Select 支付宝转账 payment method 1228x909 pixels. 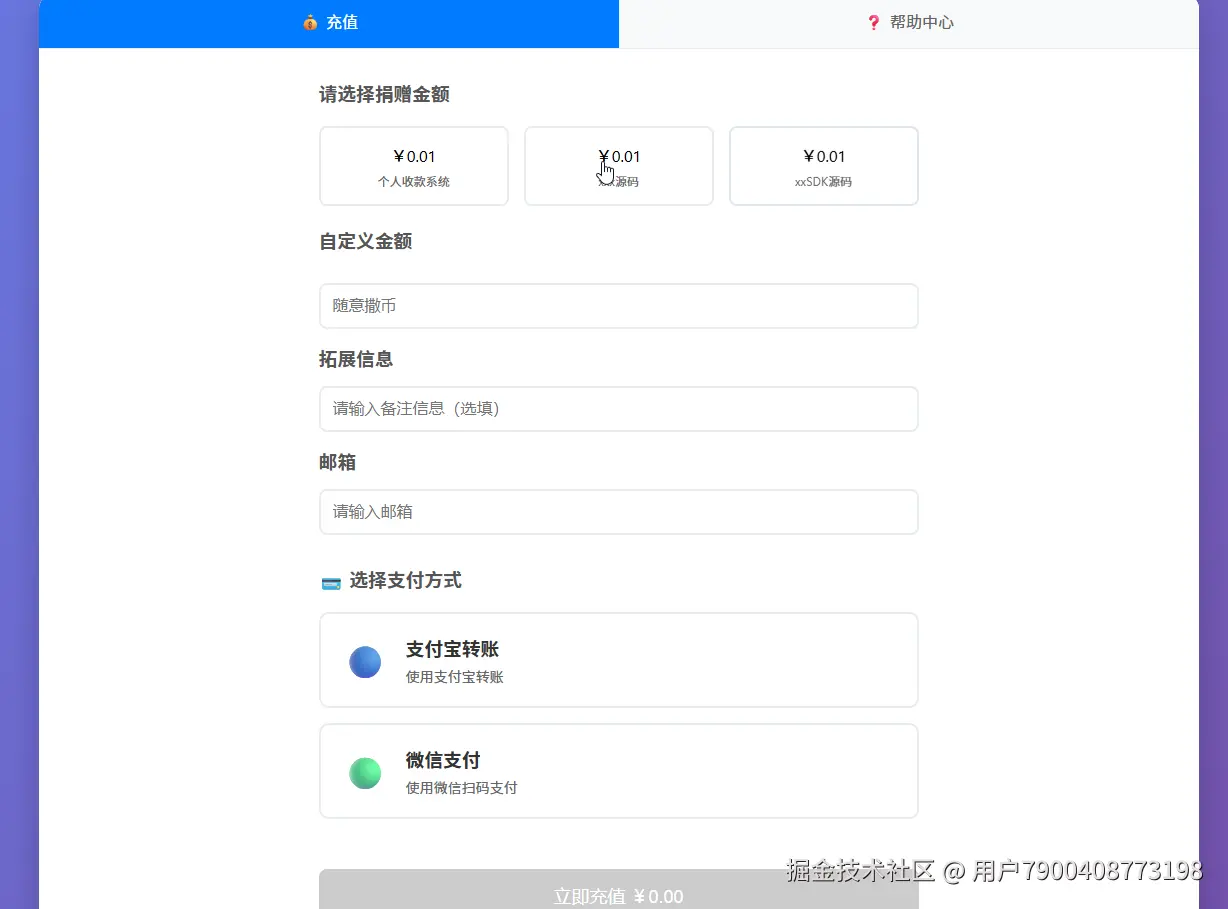tap(619, 660)
